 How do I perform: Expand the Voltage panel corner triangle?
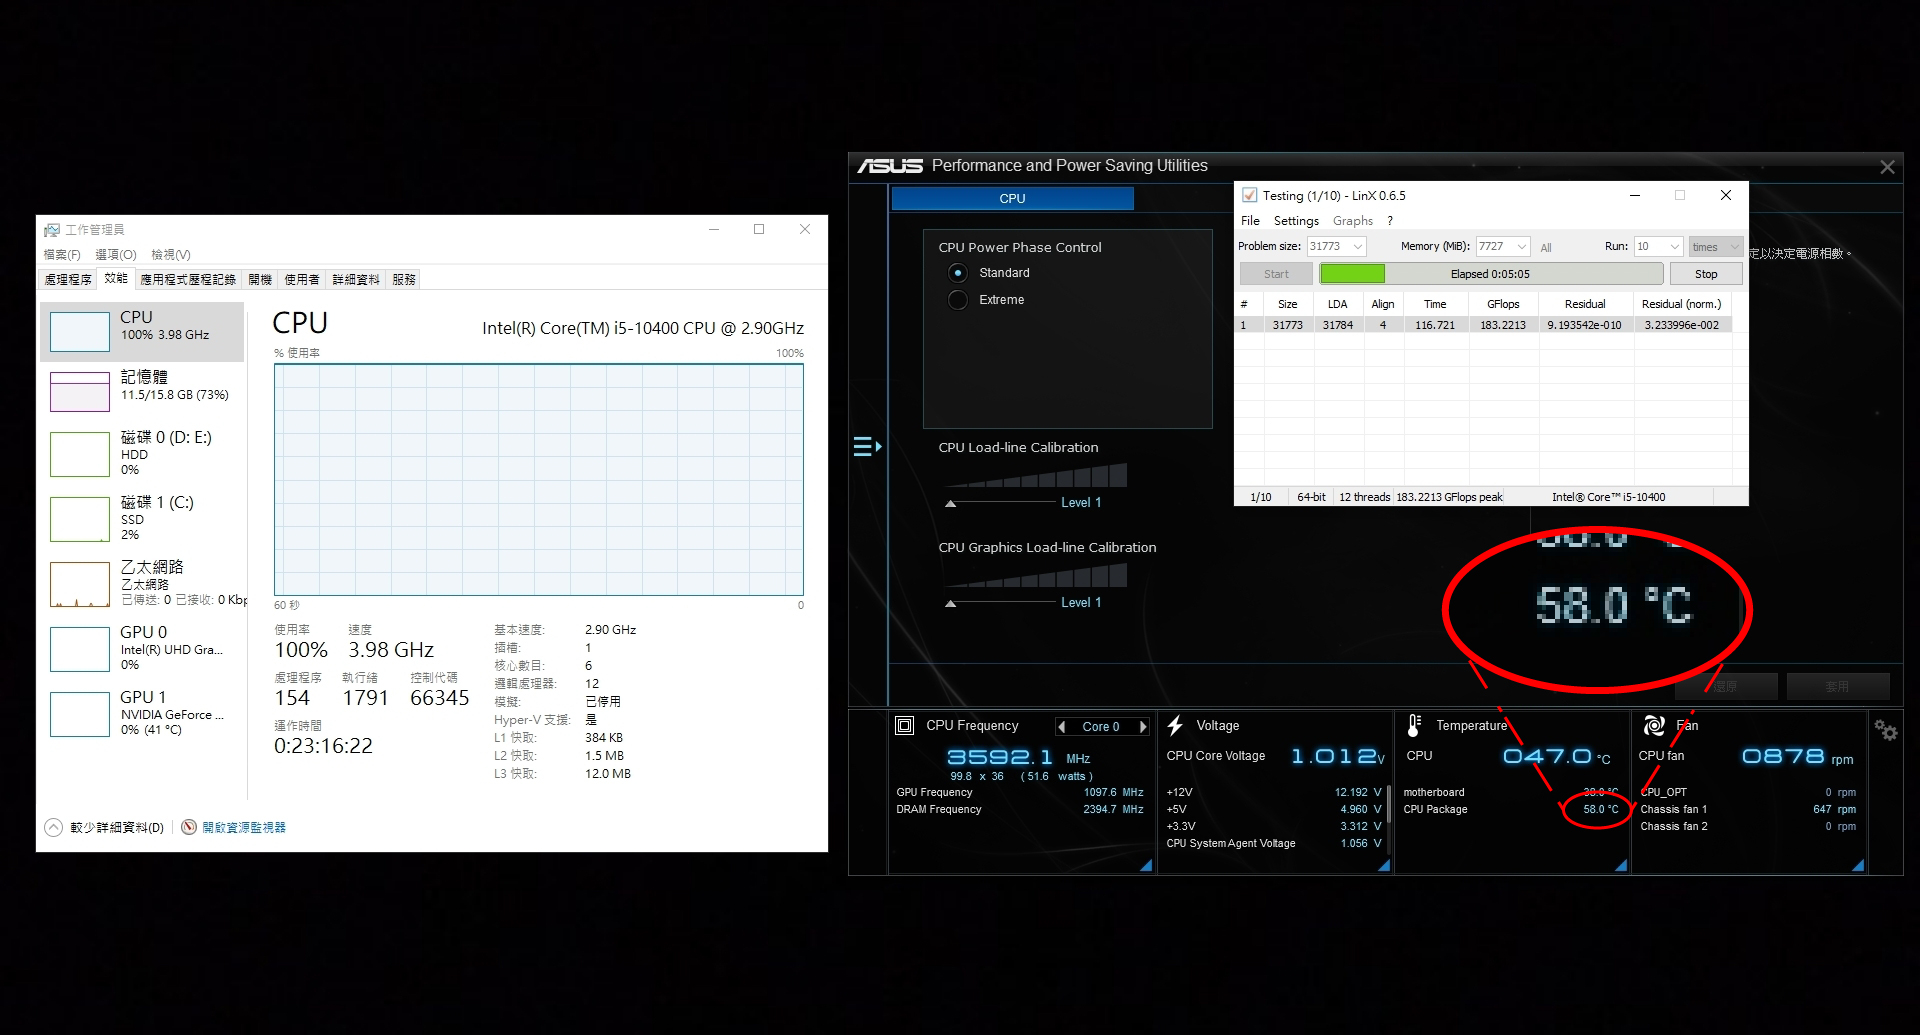(x=1384, y=865)
